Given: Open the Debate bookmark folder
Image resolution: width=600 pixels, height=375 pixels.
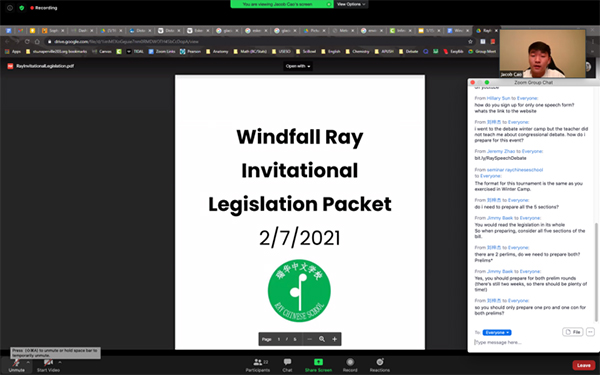Looking at the screenshot, I should pos(408,51).
